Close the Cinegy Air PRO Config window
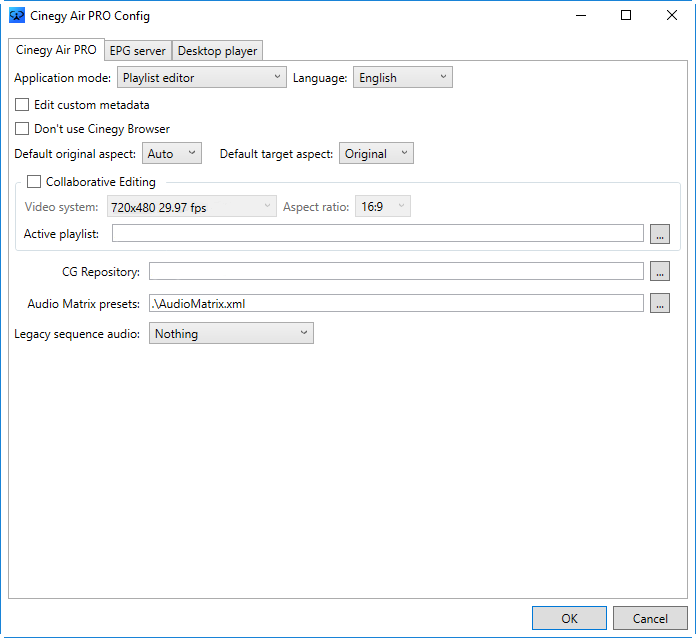696x638 pixels. click(x=672, y=16)
